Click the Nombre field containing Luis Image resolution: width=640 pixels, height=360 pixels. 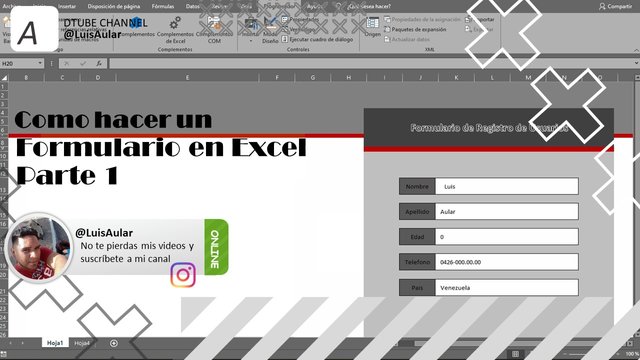[507, 186]
